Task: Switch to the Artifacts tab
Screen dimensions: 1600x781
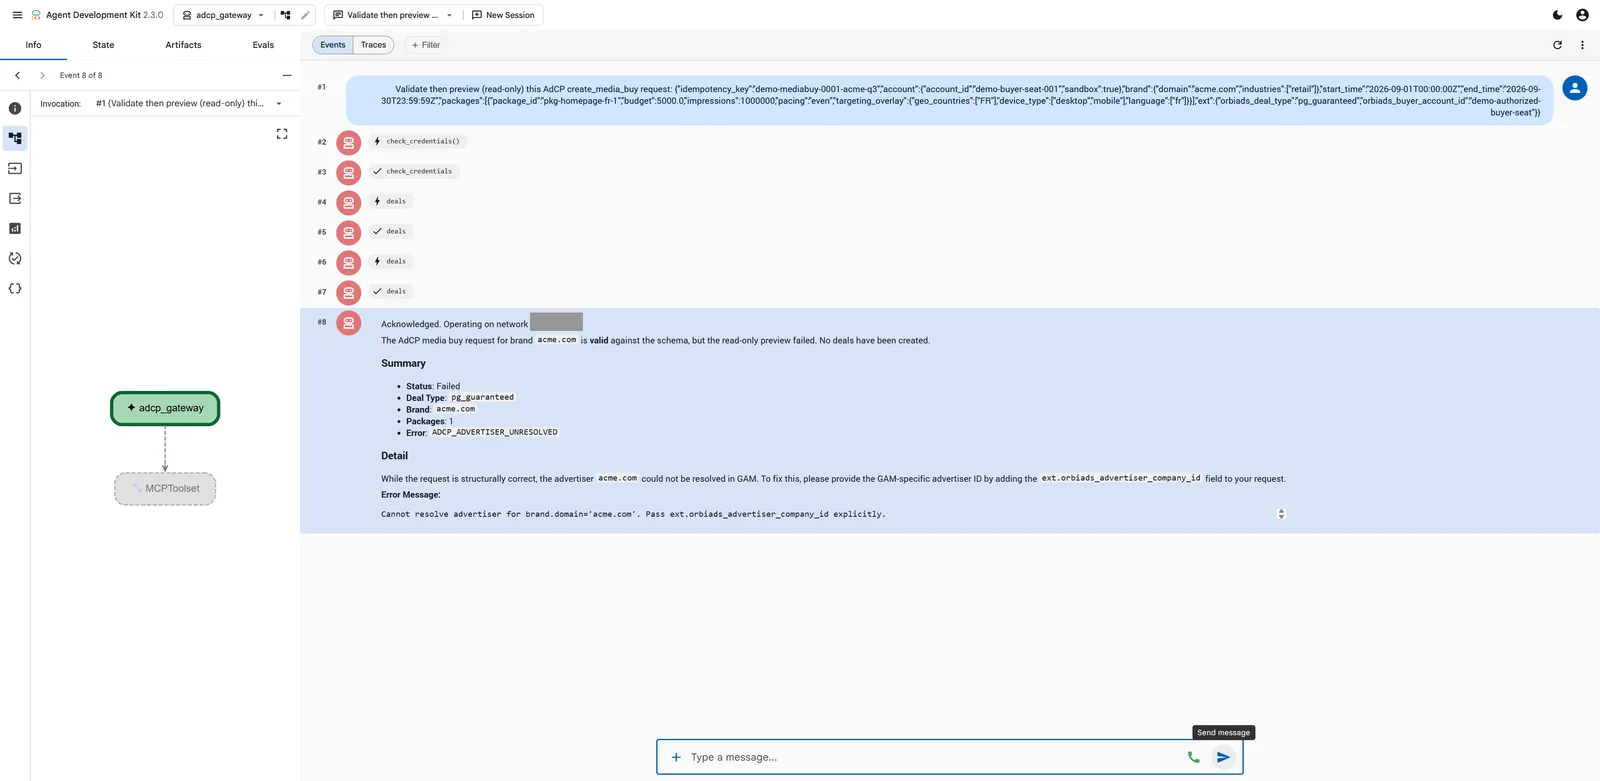Action: (x=183, y=45)
